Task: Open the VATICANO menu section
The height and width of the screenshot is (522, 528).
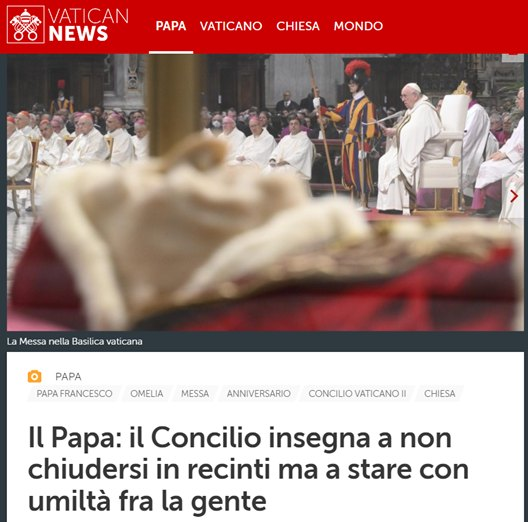Action: (x=231, y=26)
